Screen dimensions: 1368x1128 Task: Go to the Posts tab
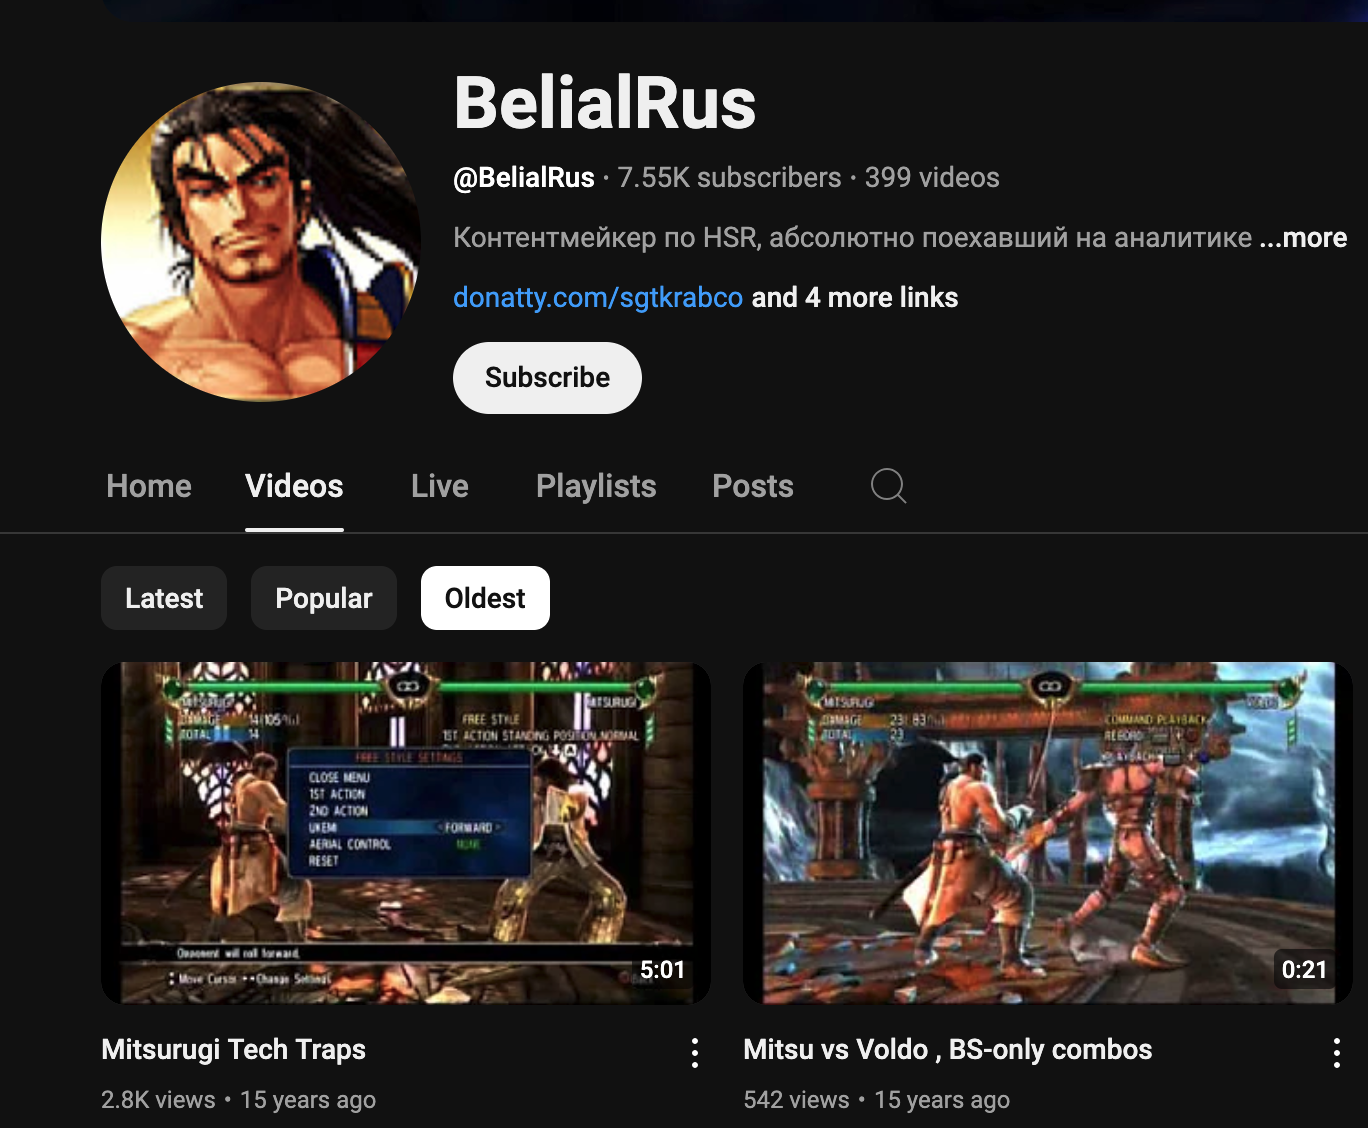point(753,486)
